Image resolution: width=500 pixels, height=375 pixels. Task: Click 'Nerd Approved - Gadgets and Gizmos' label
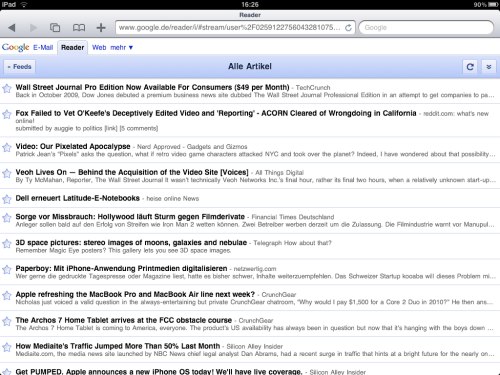pyautogui.click(x=192, y=147)
